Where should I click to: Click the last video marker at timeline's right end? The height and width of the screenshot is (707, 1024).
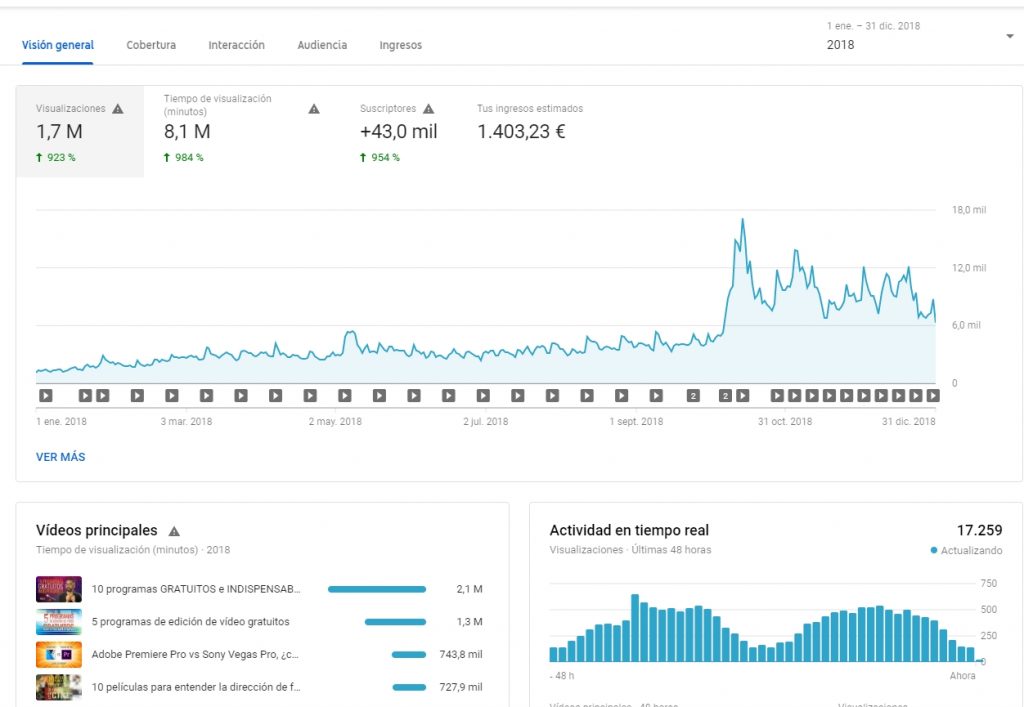(x=932, y=396)
